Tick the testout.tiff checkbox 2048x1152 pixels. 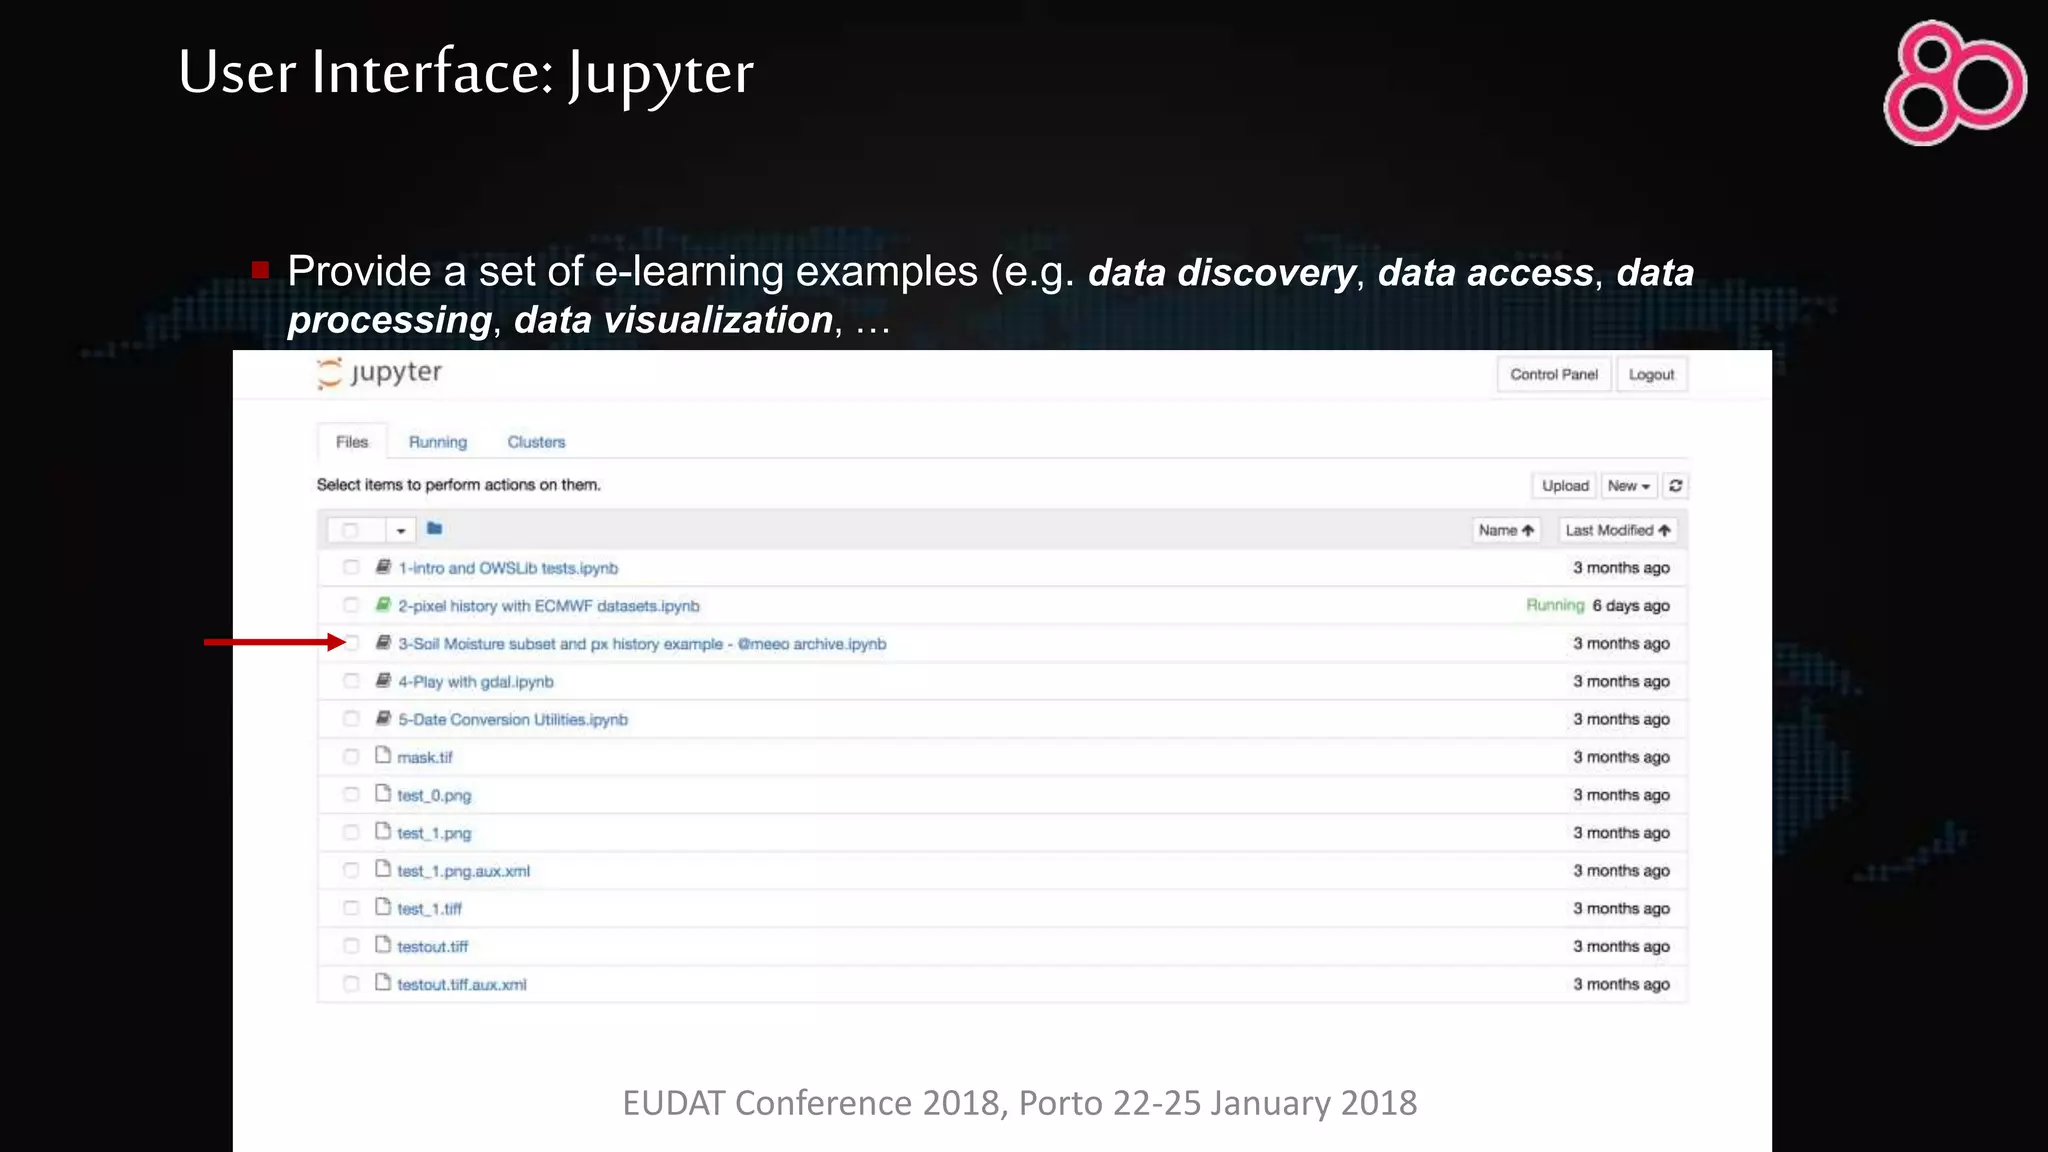click(351, 946)
